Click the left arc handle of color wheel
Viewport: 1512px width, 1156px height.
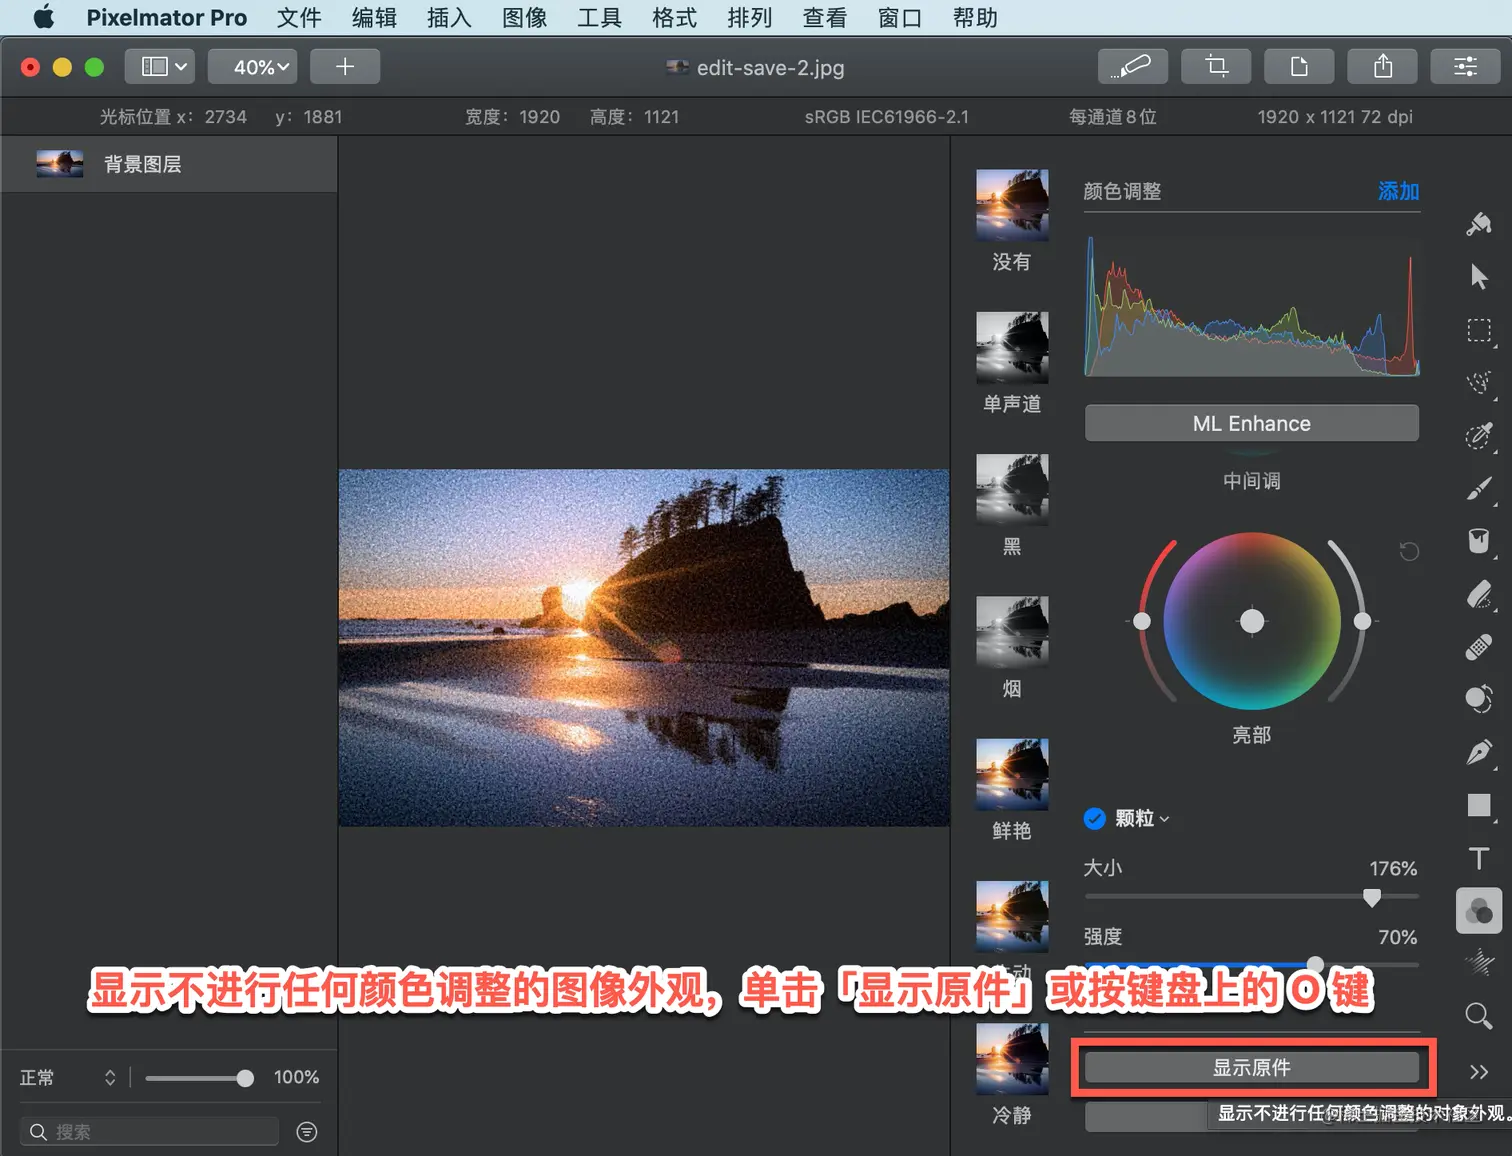click(x=1141, y=621)
